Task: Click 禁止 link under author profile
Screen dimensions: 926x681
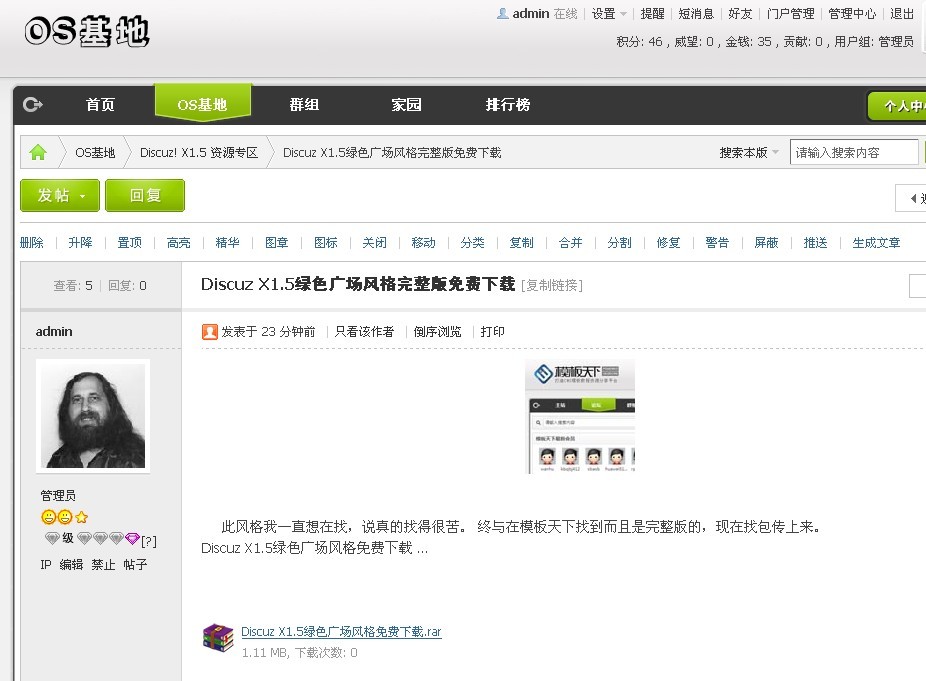Action: (103, 565)
